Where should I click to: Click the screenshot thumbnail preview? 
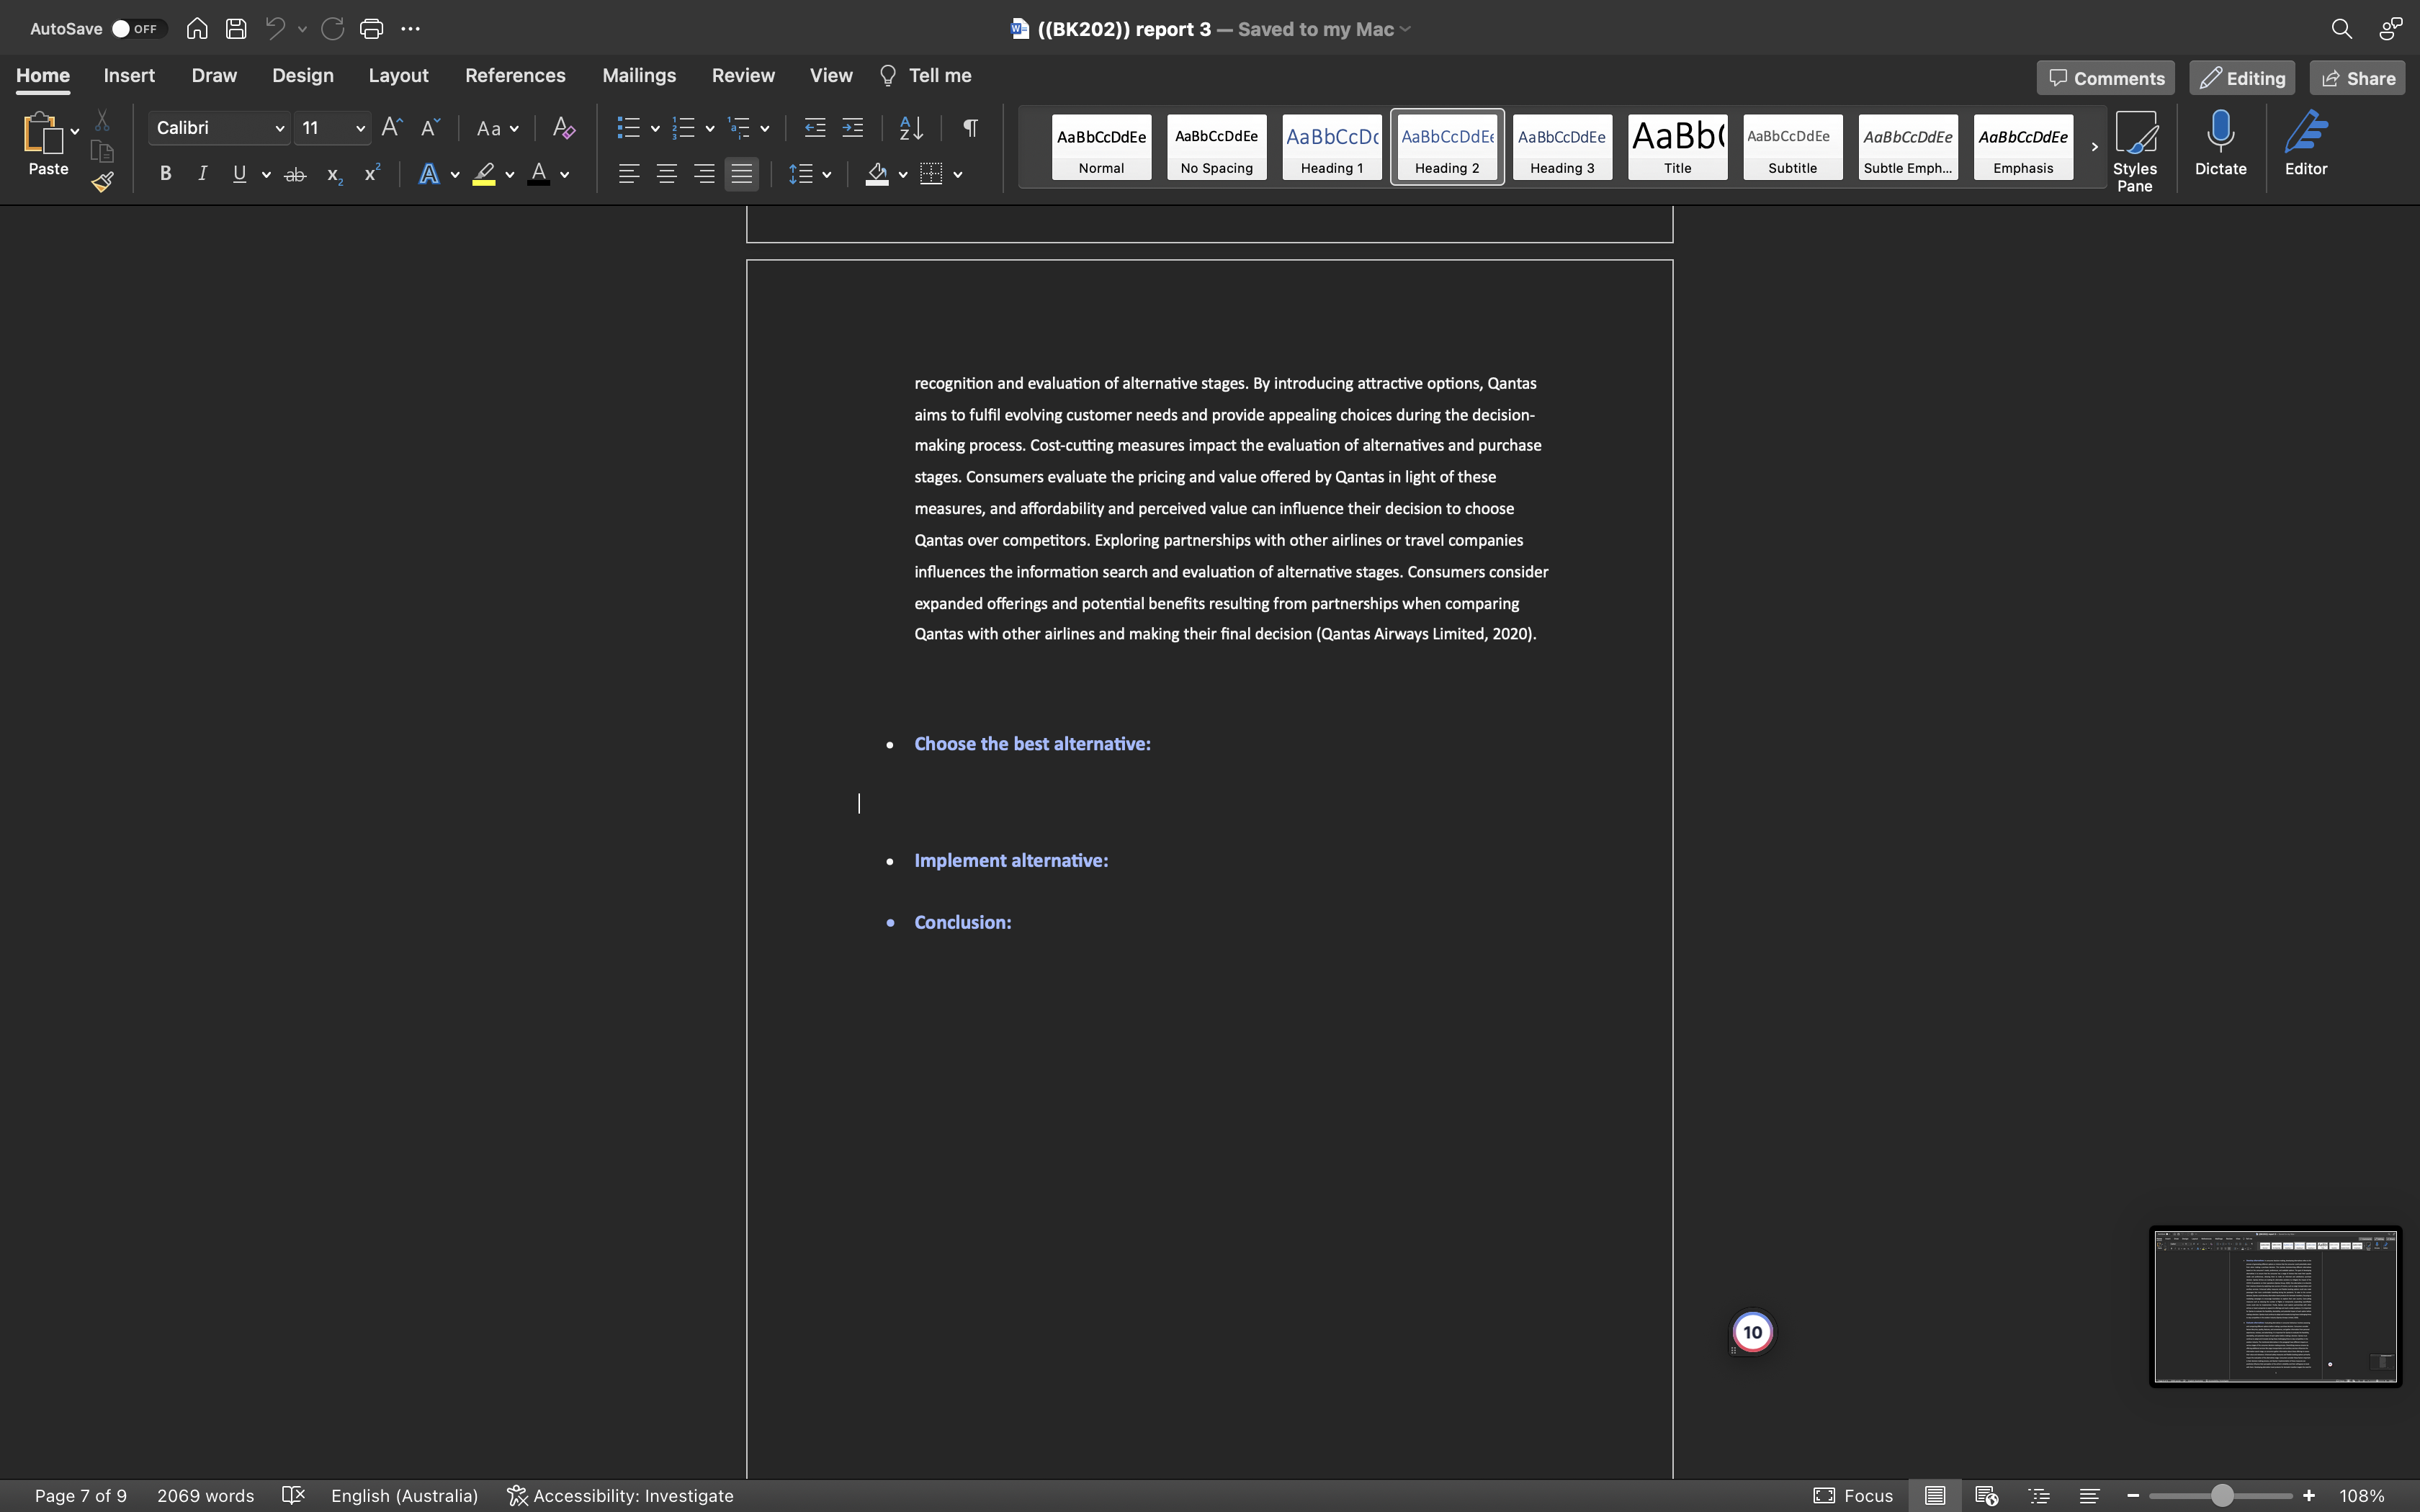2275,1306
